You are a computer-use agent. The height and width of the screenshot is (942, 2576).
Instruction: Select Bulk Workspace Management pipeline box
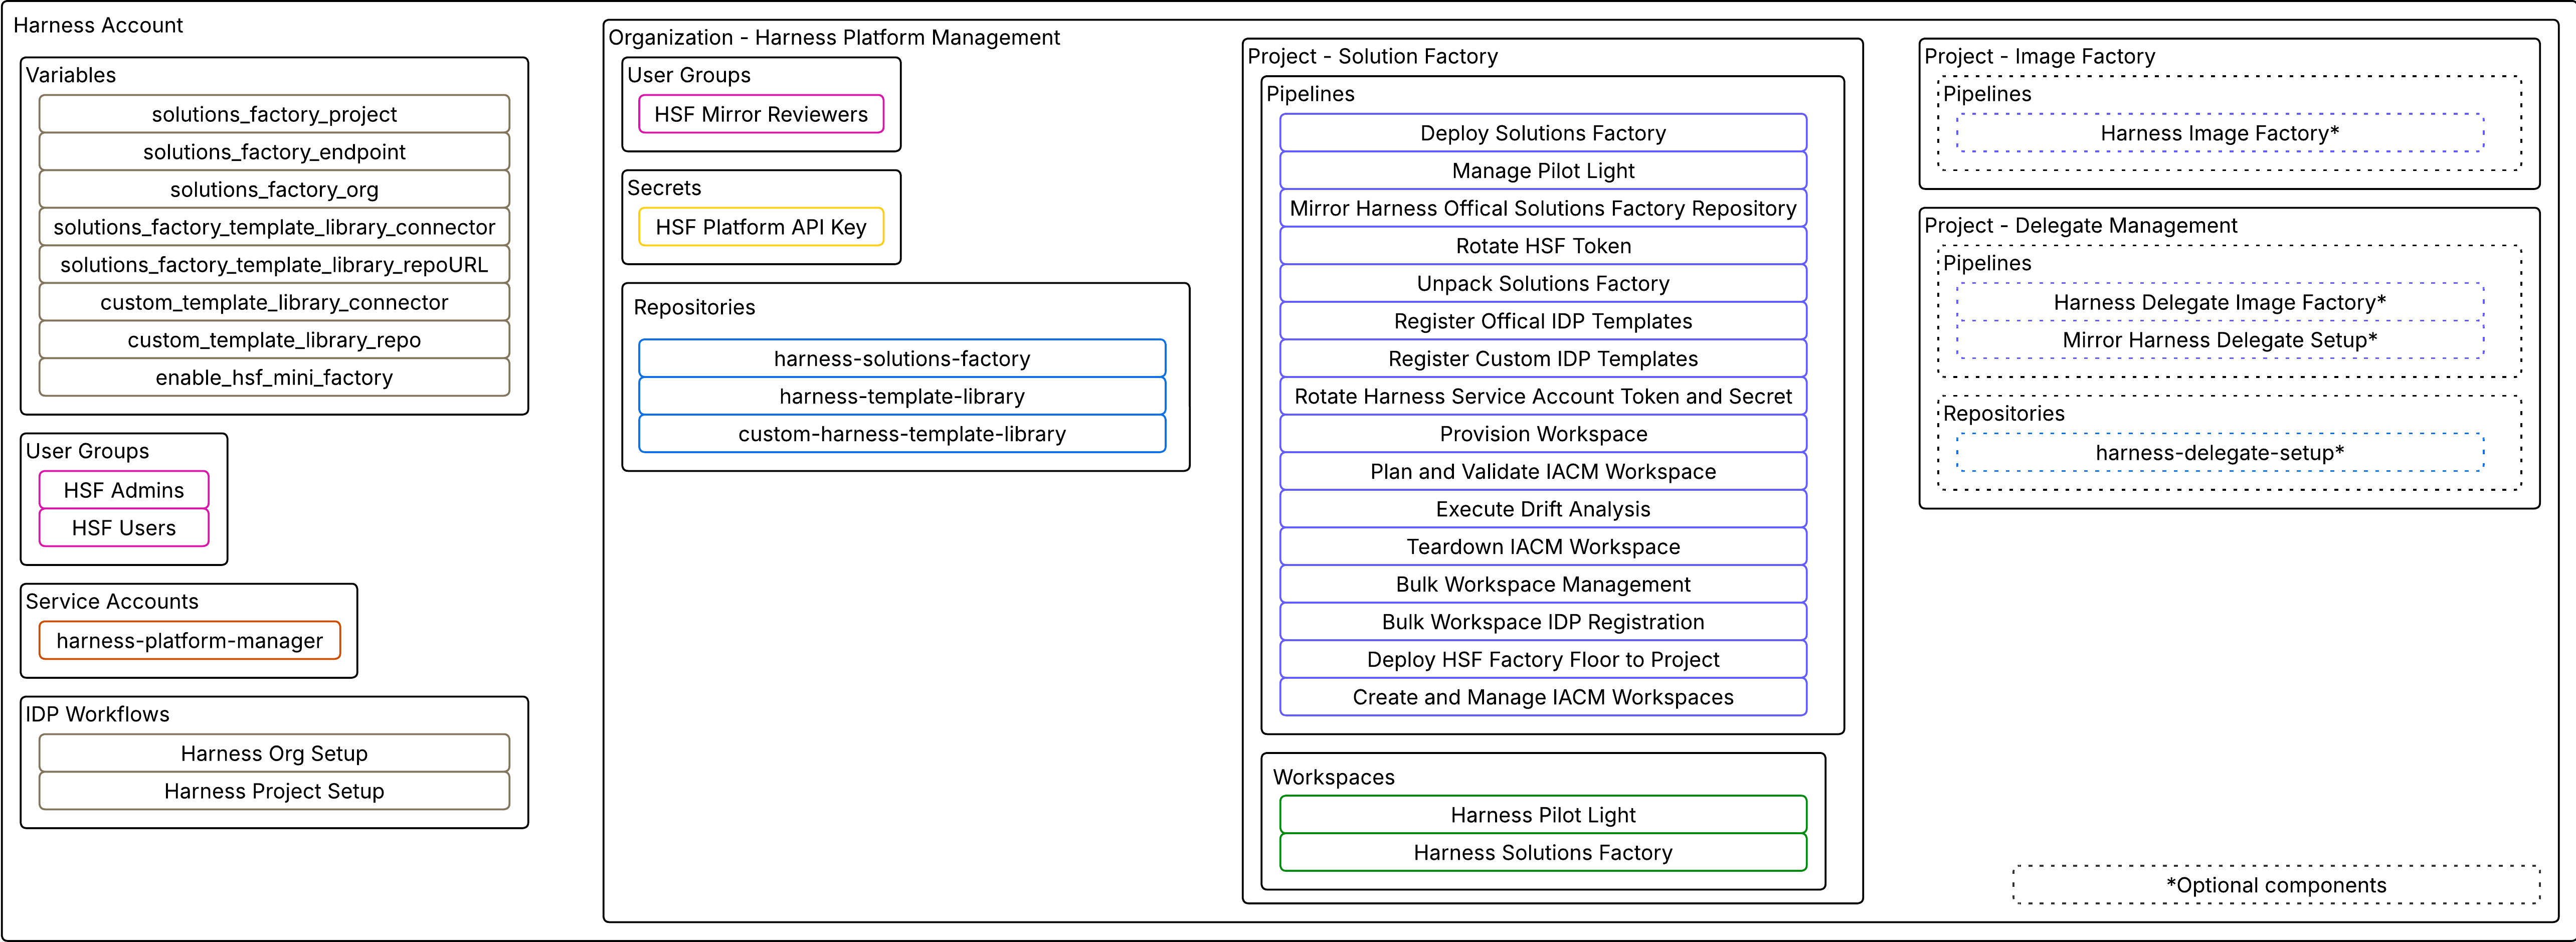click(1543, 584)
